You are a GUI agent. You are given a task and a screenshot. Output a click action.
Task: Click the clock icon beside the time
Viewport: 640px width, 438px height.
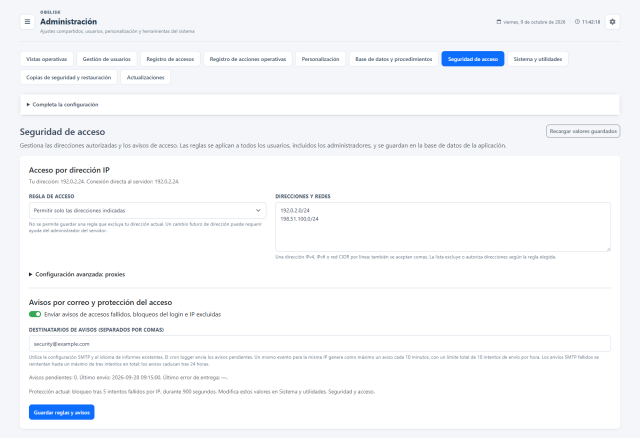click(x=577, y=22)
